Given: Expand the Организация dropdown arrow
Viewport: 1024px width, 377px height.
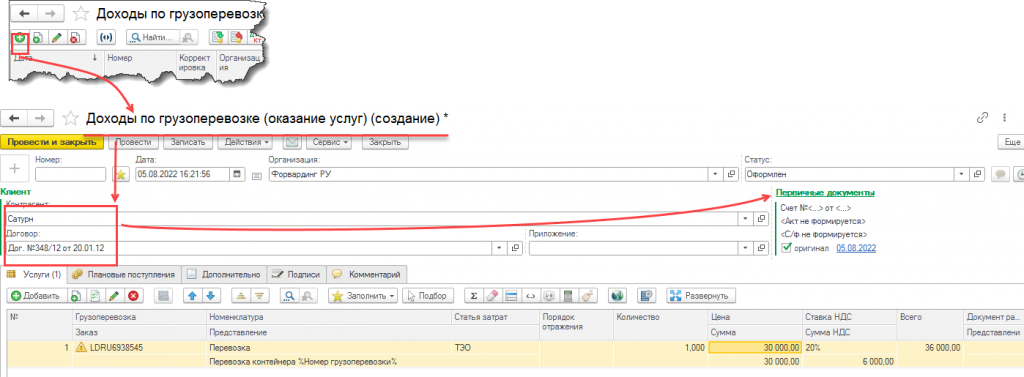Looking at the screenshot, I should coord(716,174).
